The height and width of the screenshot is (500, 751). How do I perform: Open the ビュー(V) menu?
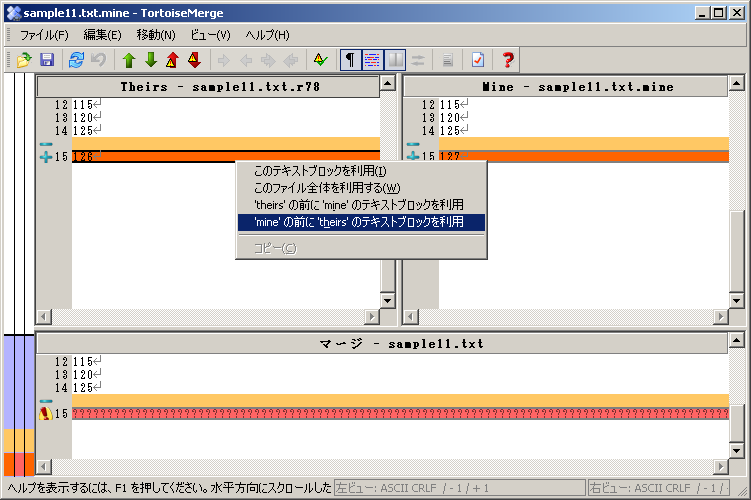tap(210, 35)
